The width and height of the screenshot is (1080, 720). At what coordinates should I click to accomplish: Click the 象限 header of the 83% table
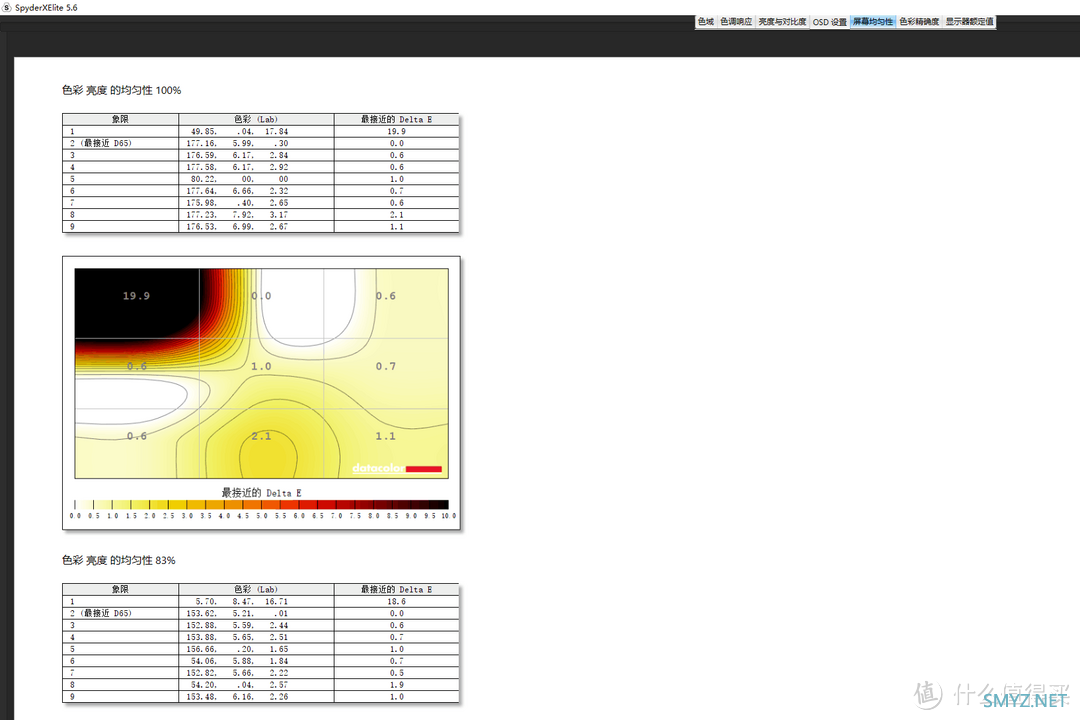click(x=121, y=589)
